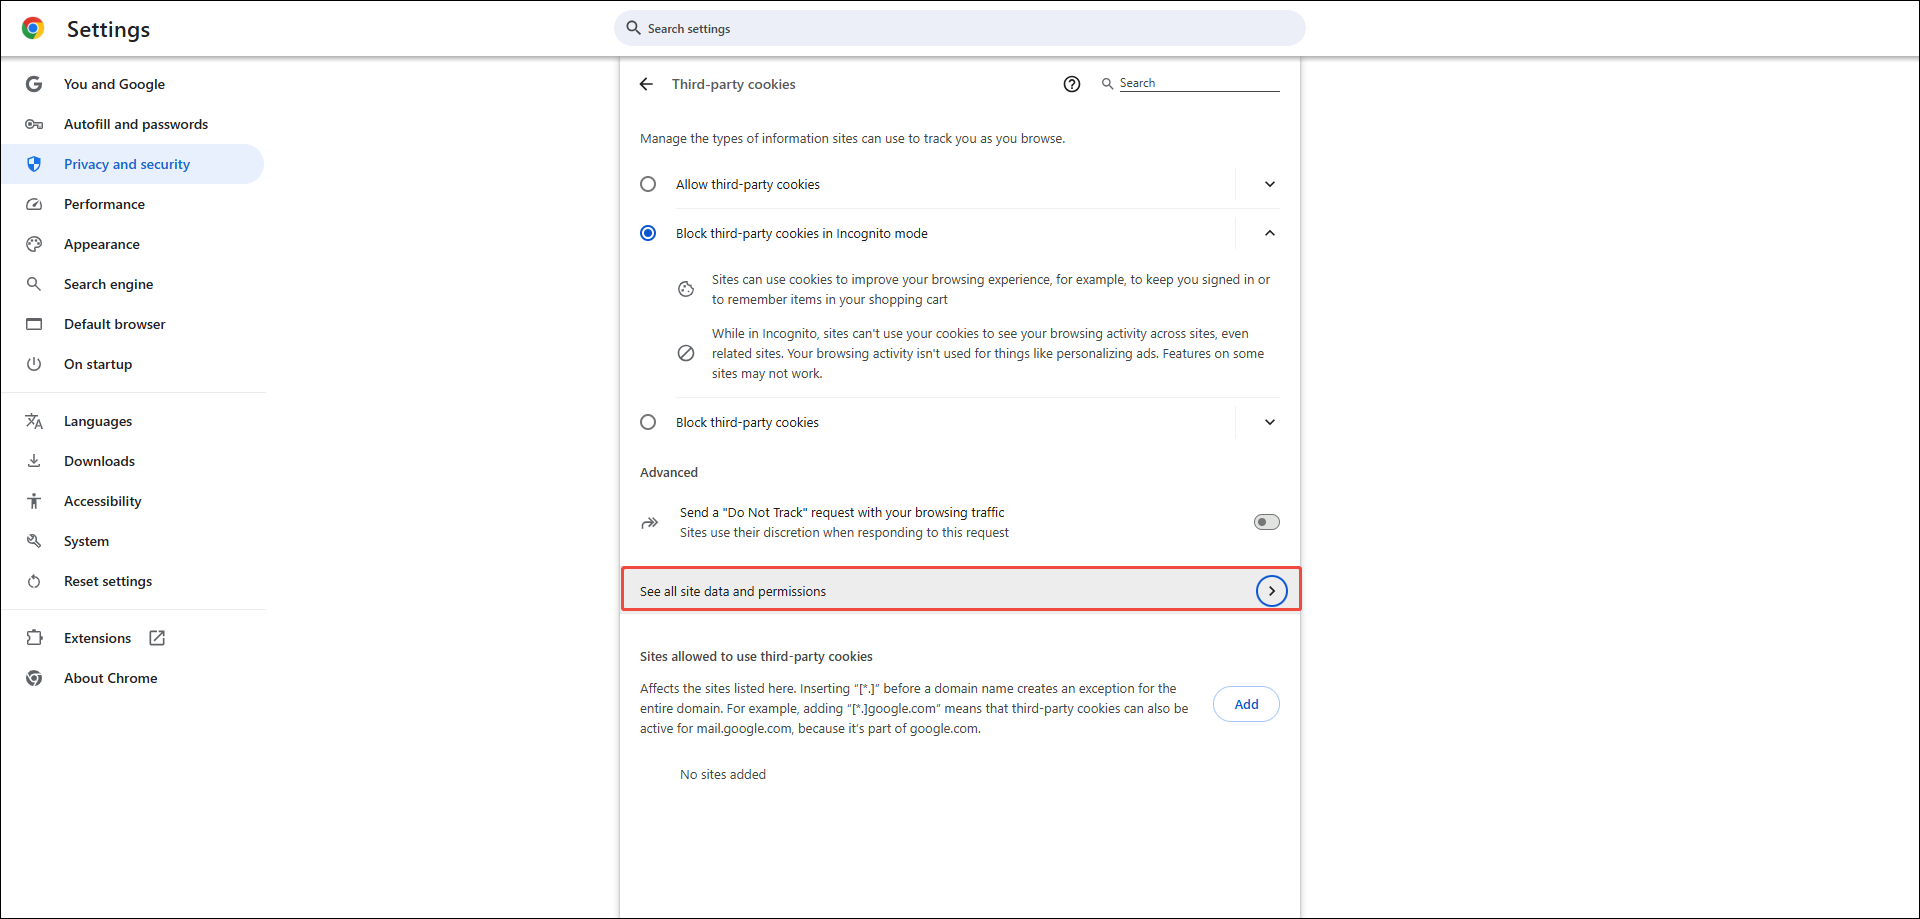Screen dimensions: 1920x919
Task: Open See all site data and permissions
Action: click(960, 590)
